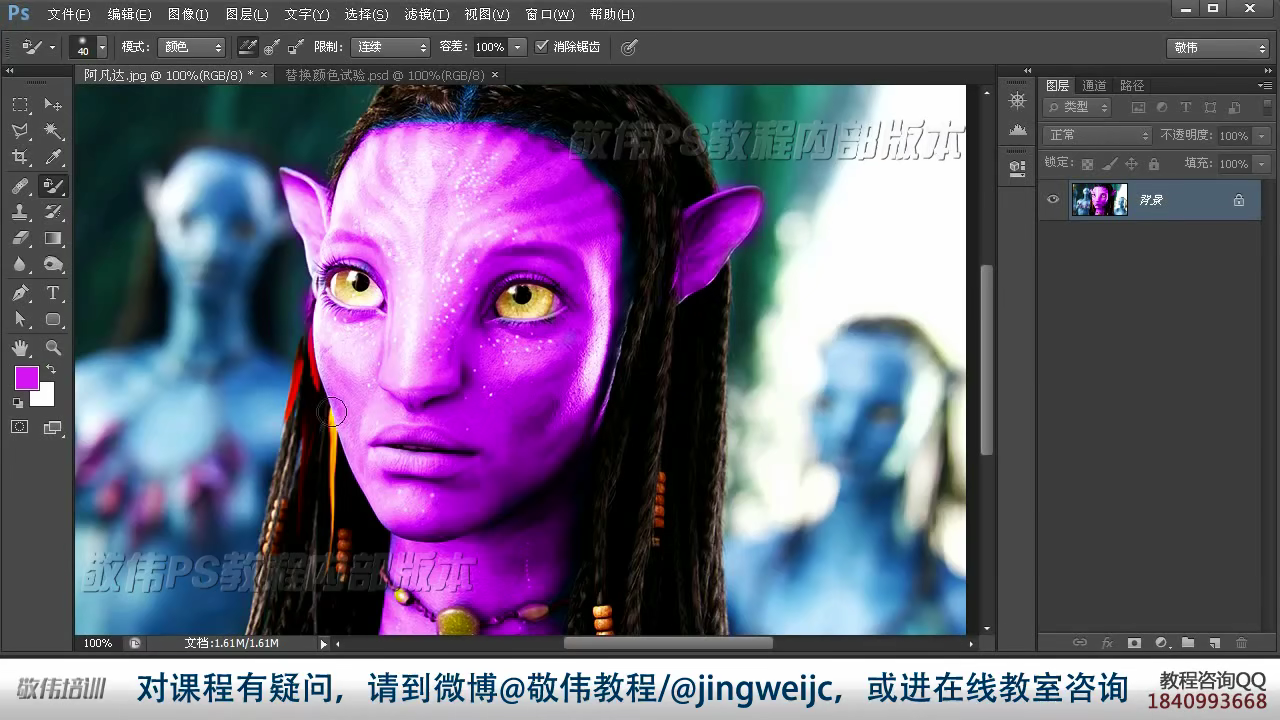
Task: Select the Polygonal Lasso tool
Action: click(20, 131)
